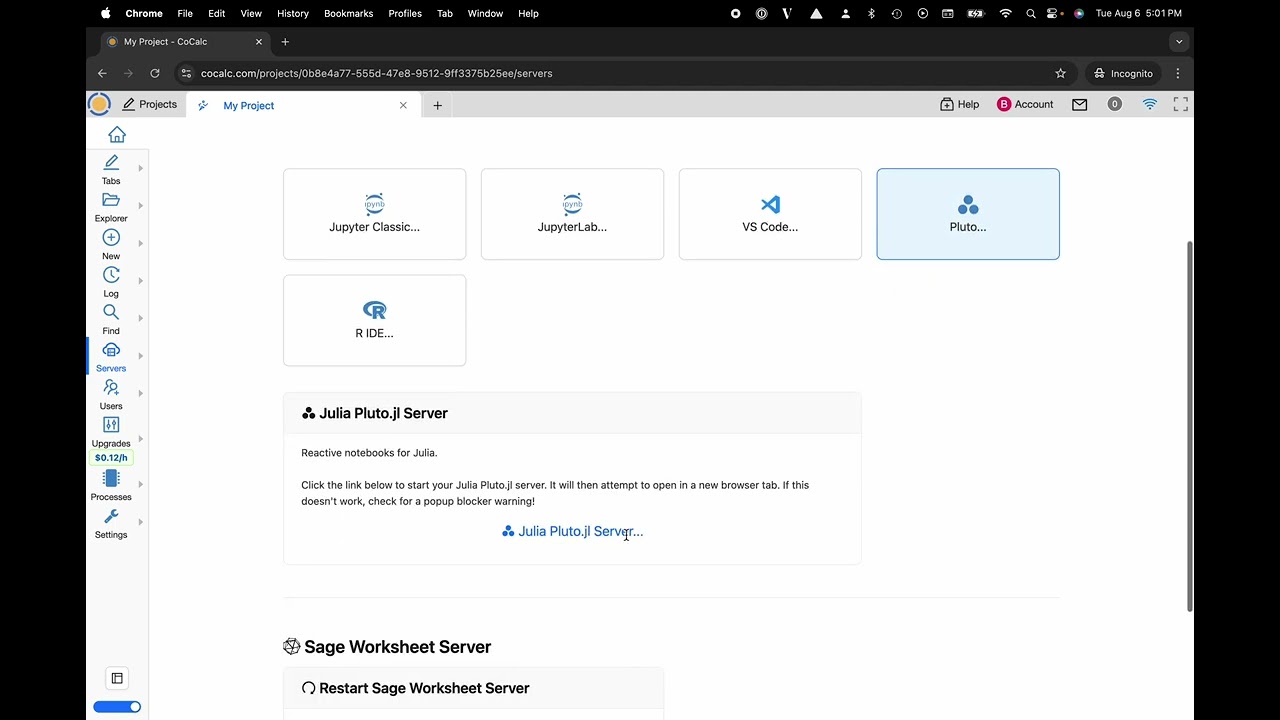Viewport: 1280px width, 720px height.
Task: Go to project home icon
Action: point(117,135)
